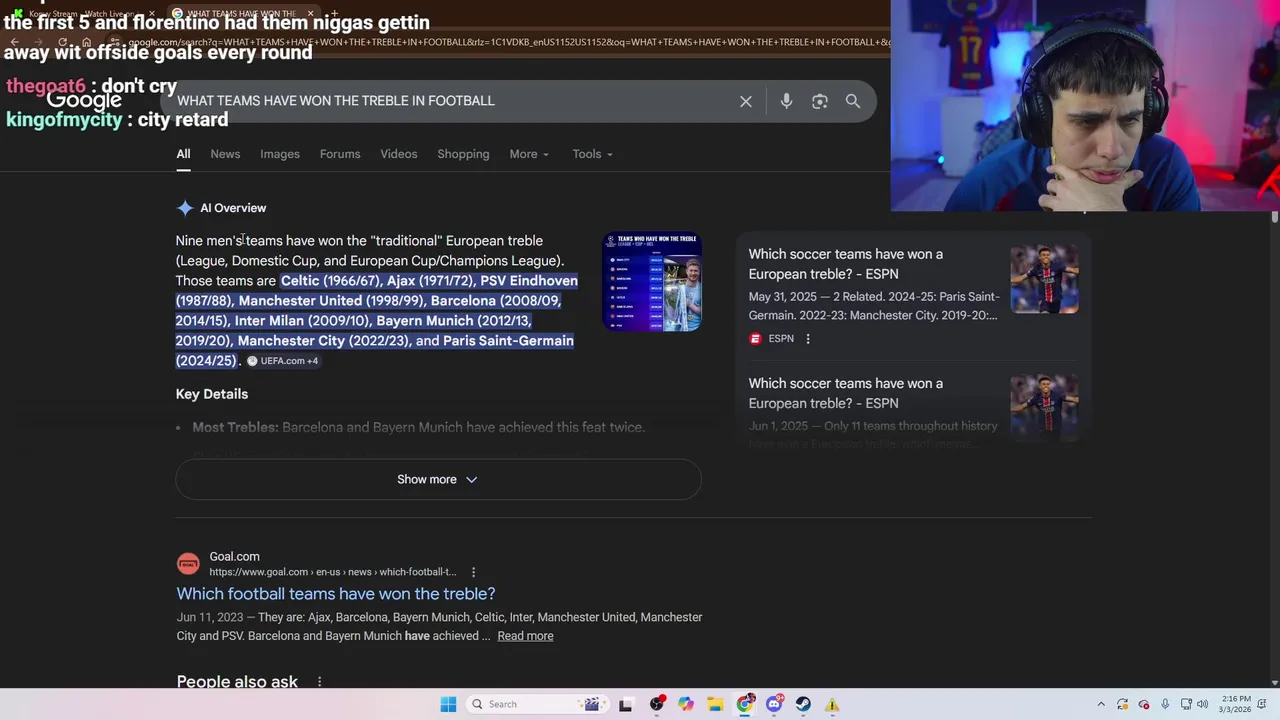The height and width of the screenshot is (720, 1280).
Task: Switch to the News tab
Action: [x=225, y=154]
